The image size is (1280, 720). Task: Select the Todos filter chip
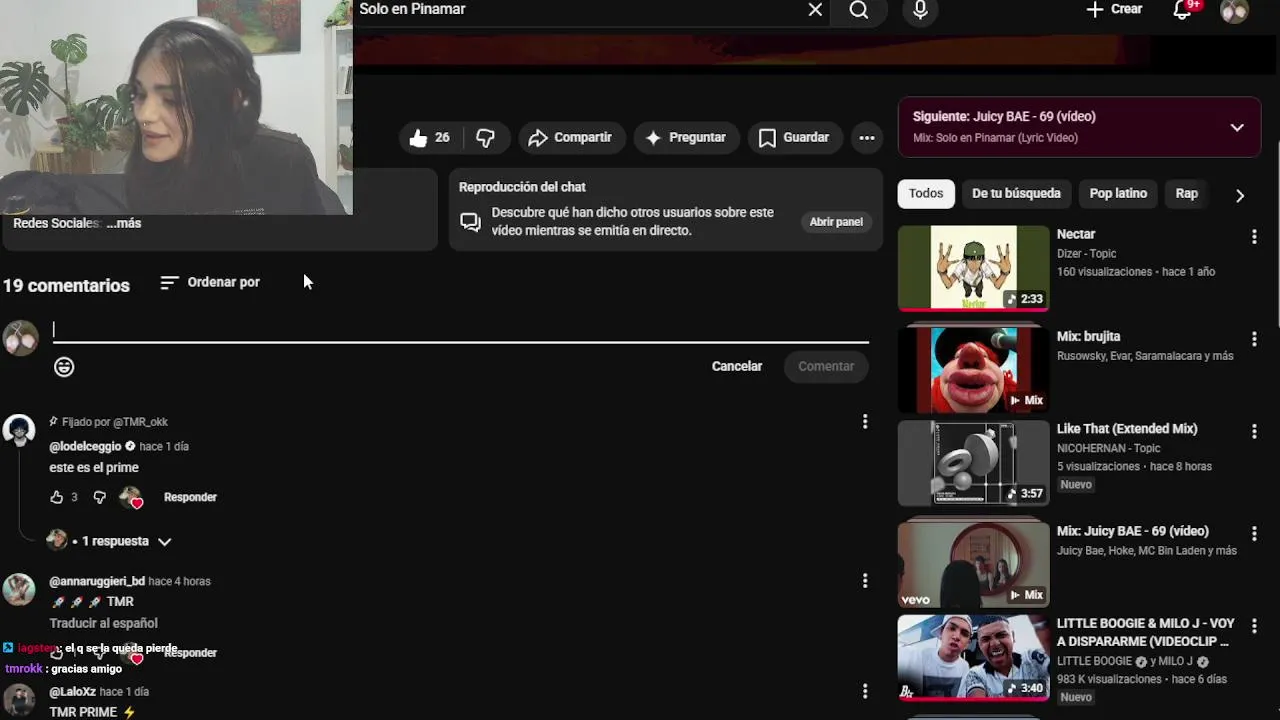(x=926, y=194)
